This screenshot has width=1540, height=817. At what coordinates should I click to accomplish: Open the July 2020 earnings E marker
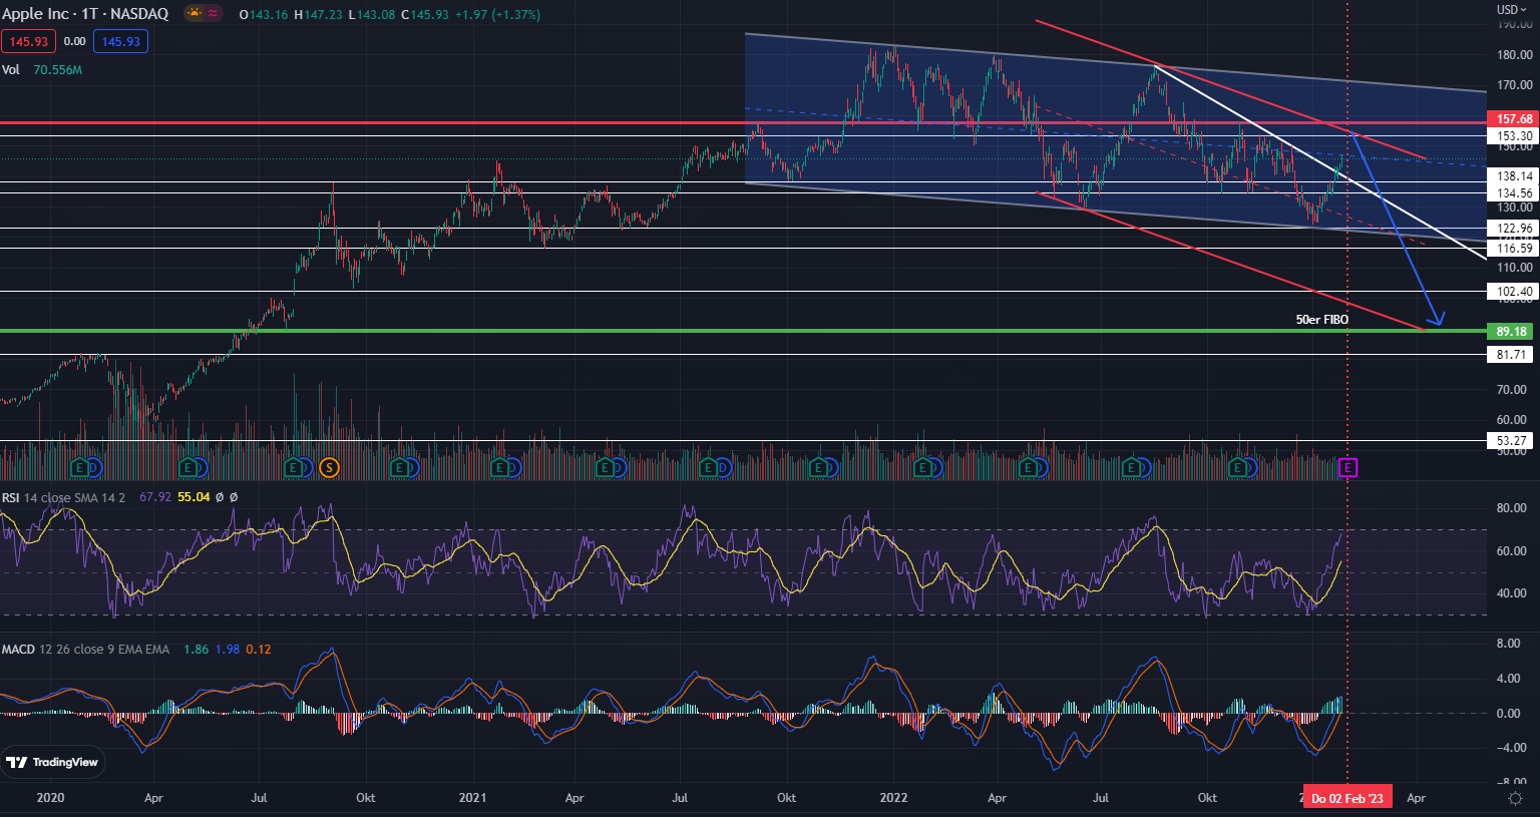[292, 467]
